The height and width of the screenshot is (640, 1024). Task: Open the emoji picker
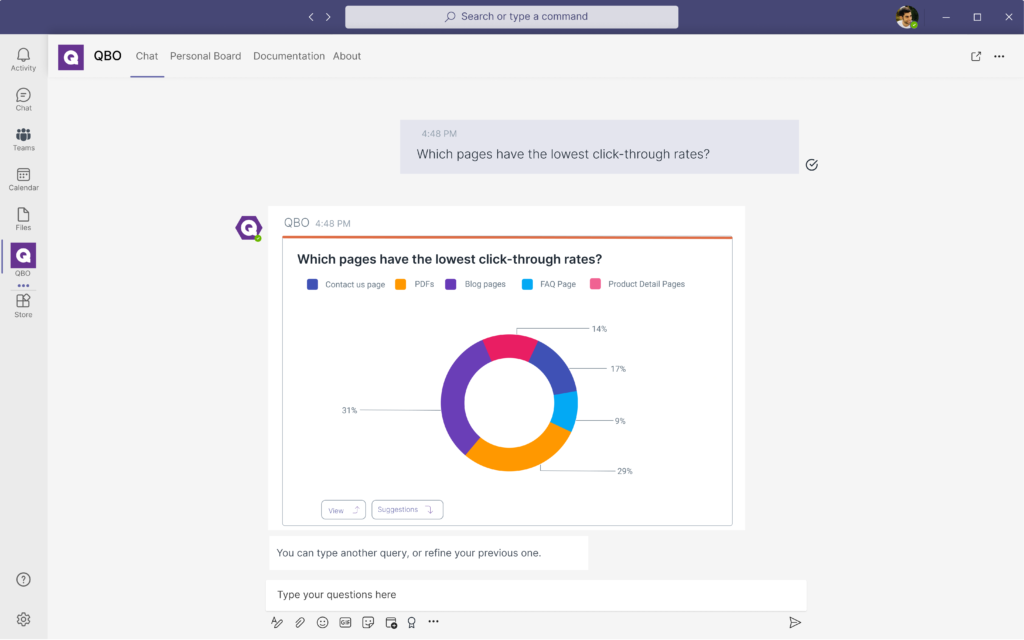(323, 622)
